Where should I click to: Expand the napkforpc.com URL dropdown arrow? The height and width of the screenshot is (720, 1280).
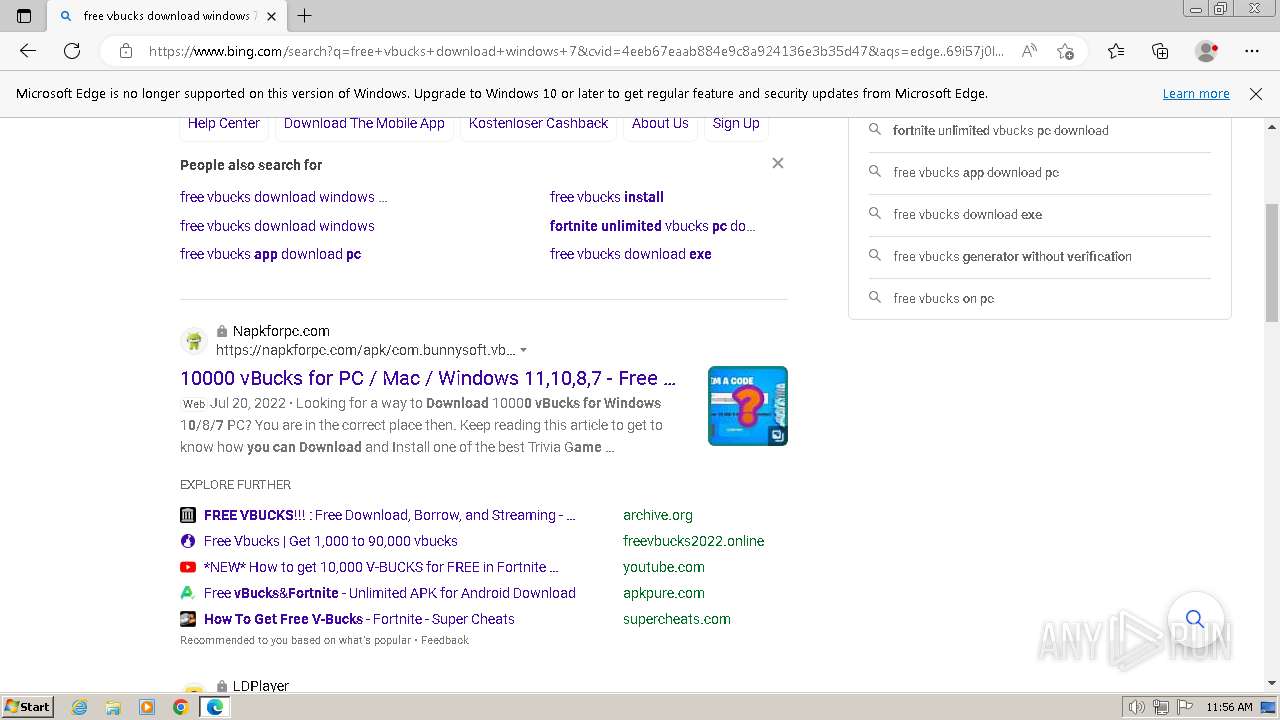click(523, 351)
